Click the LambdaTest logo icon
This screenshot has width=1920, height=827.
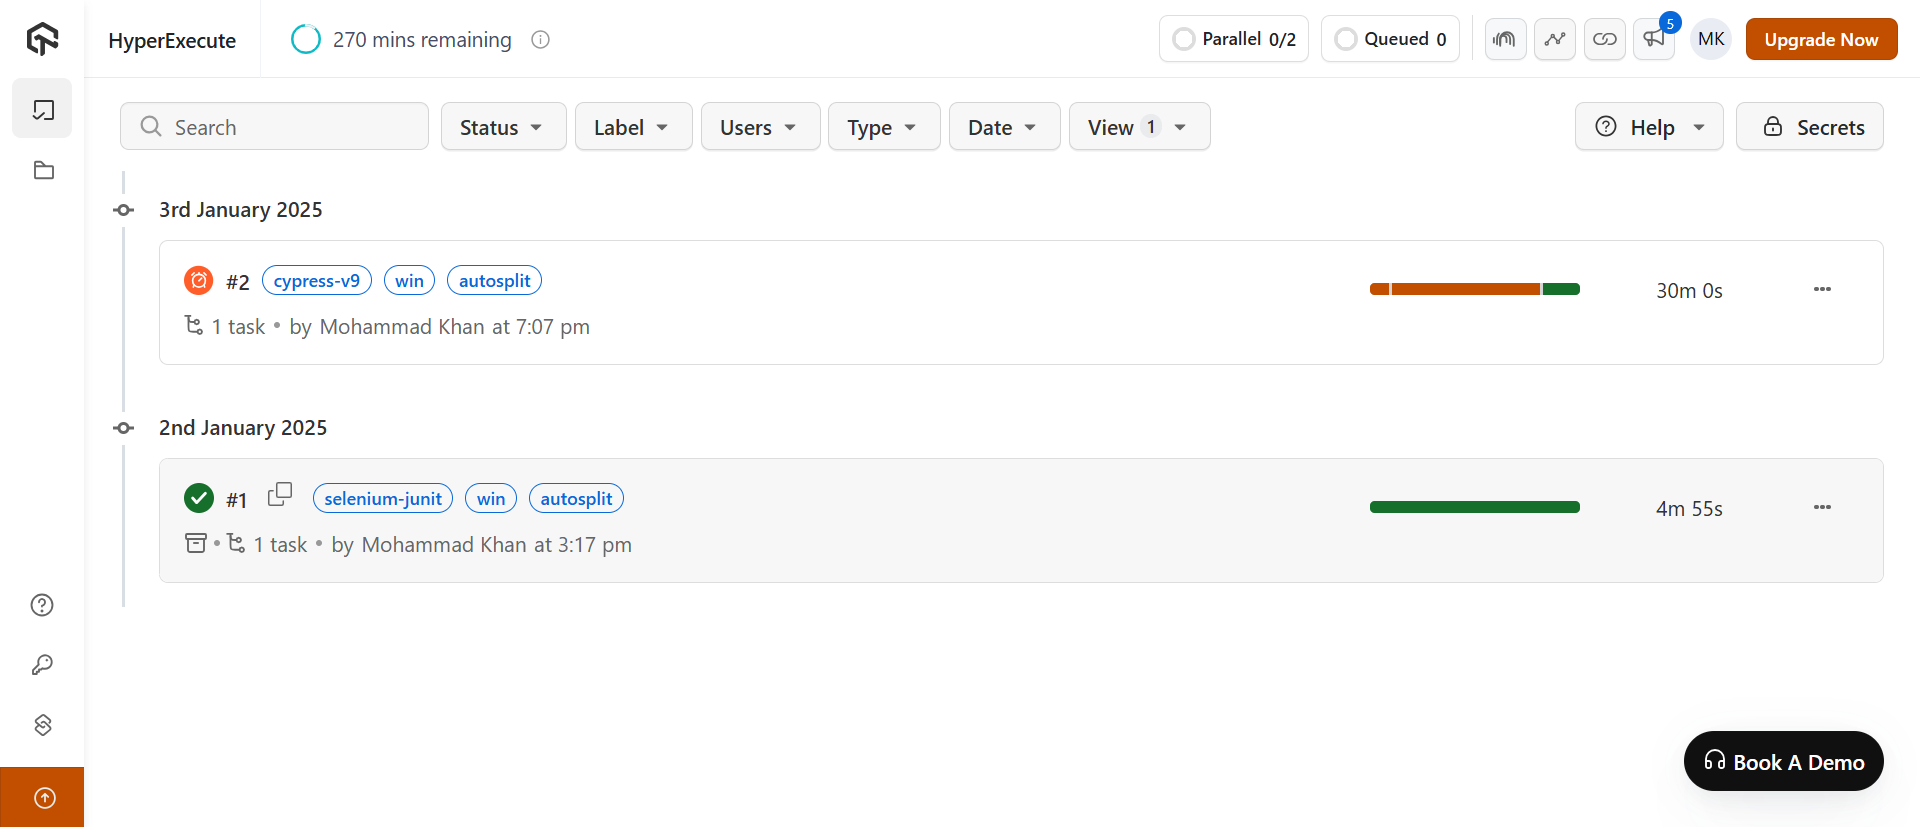click(x=42, y=39)
